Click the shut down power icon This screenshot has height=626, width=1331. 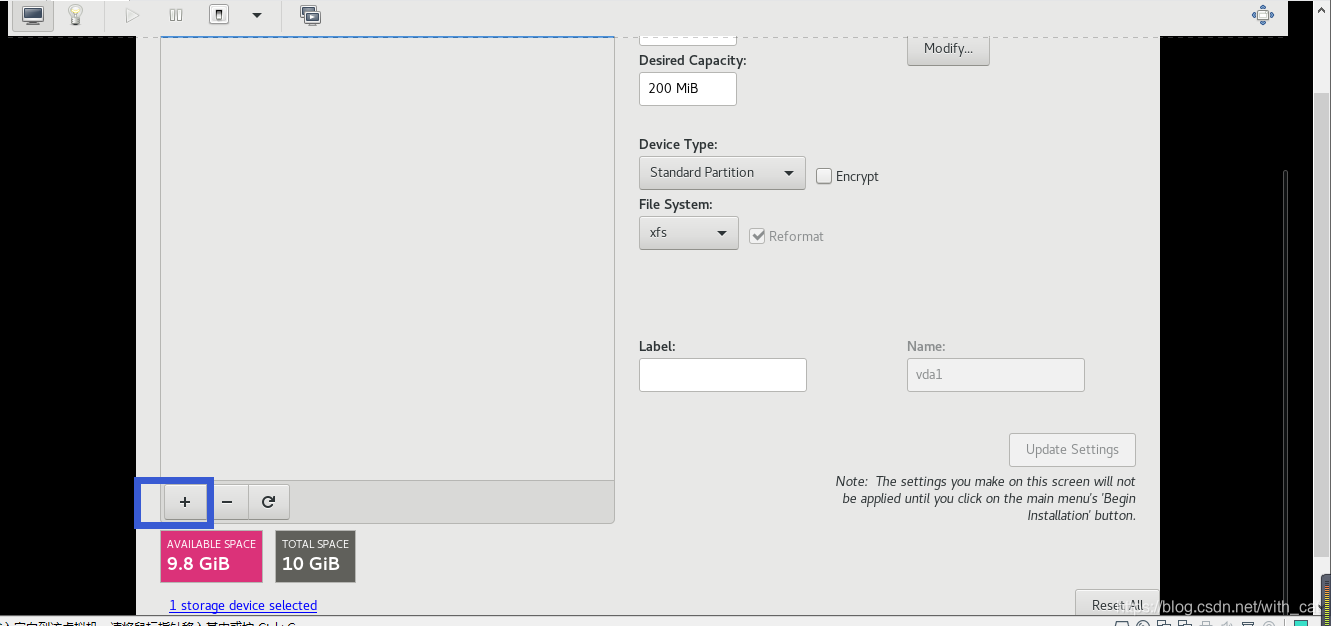pyautogui.click(x=220, y=15)
